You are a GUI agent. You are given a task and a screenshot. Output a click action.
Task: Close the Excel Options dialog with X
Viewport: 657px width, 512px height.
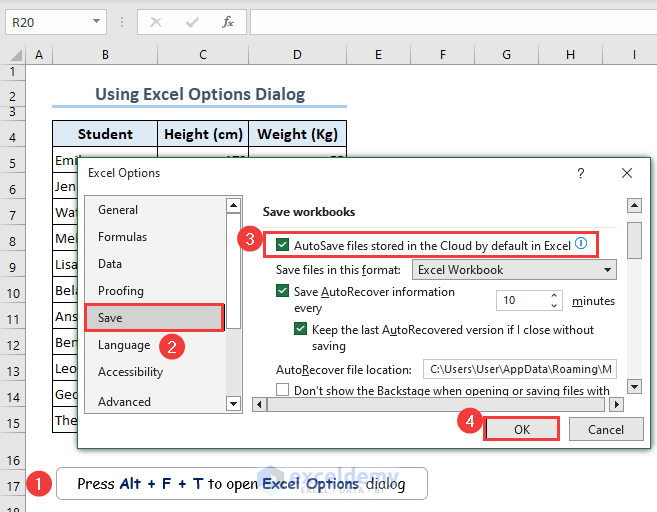pos(627,173)
